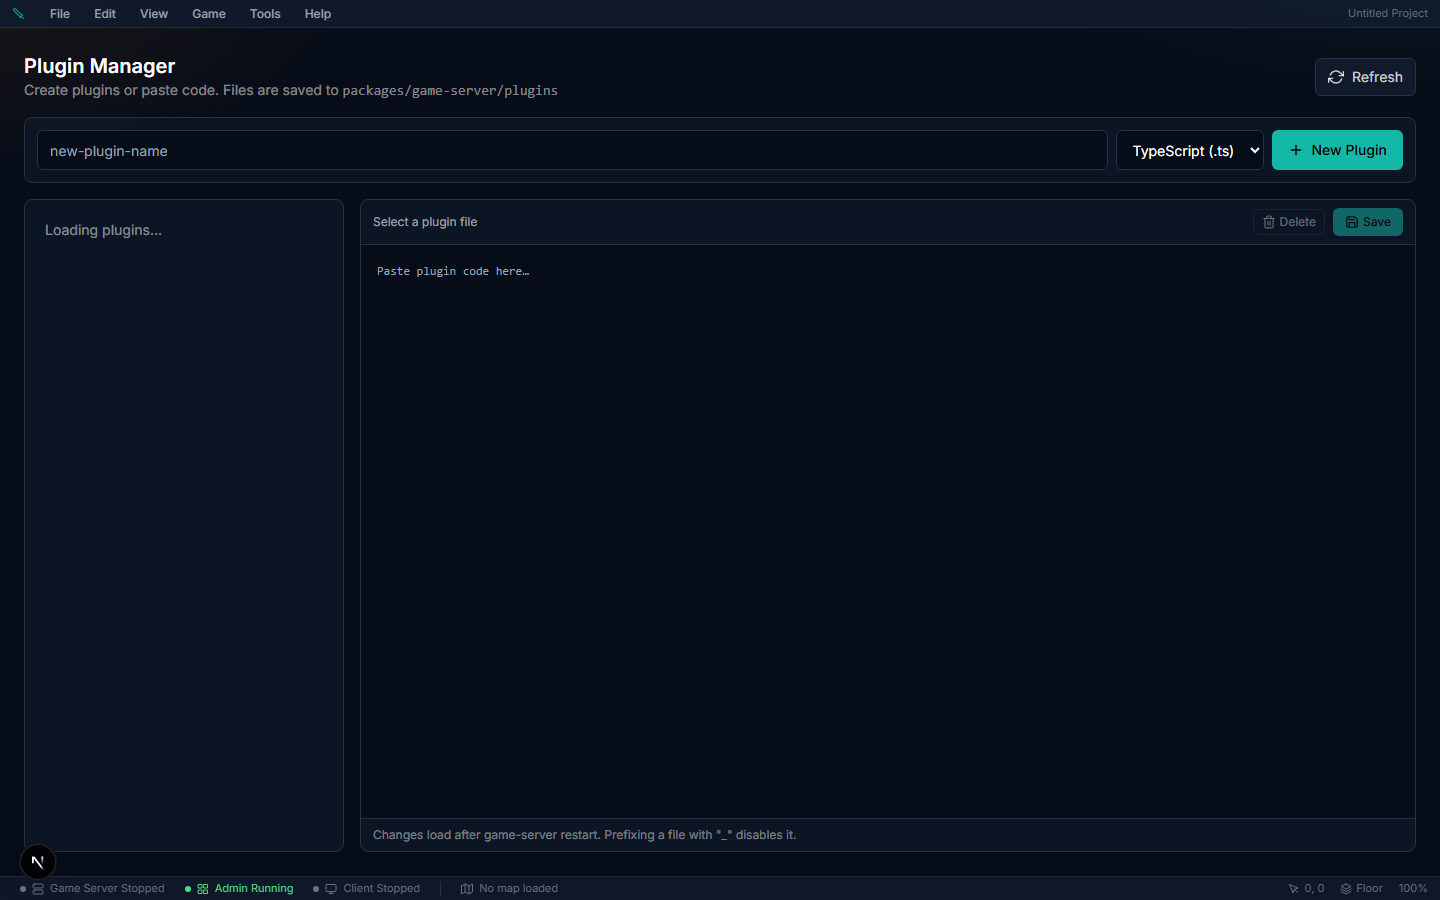Click the packages/game-server/plugins path text

click(450, 90)
